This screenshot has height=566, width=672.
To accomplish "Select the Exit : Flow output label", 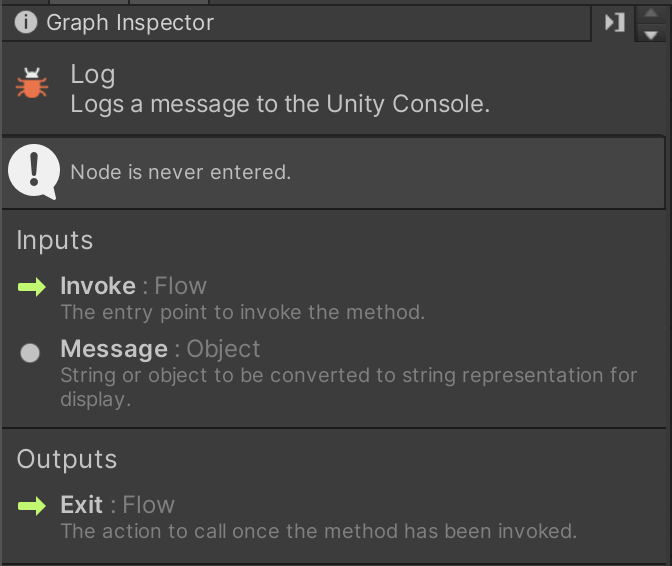I will tap(117, 505).
